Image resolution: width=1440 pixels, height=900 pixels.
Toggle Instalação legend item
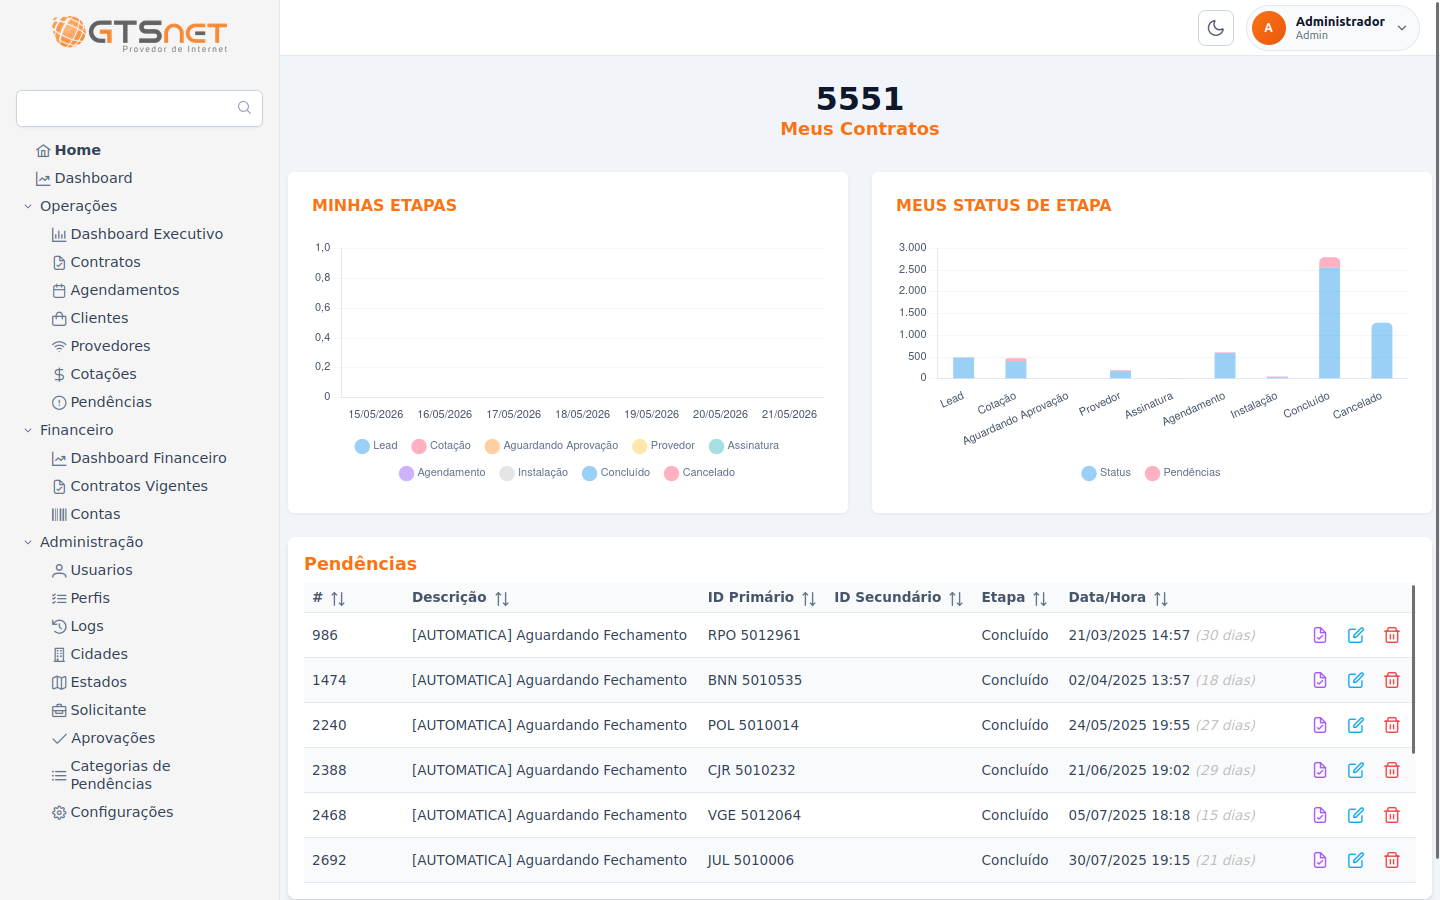(534, 473)
